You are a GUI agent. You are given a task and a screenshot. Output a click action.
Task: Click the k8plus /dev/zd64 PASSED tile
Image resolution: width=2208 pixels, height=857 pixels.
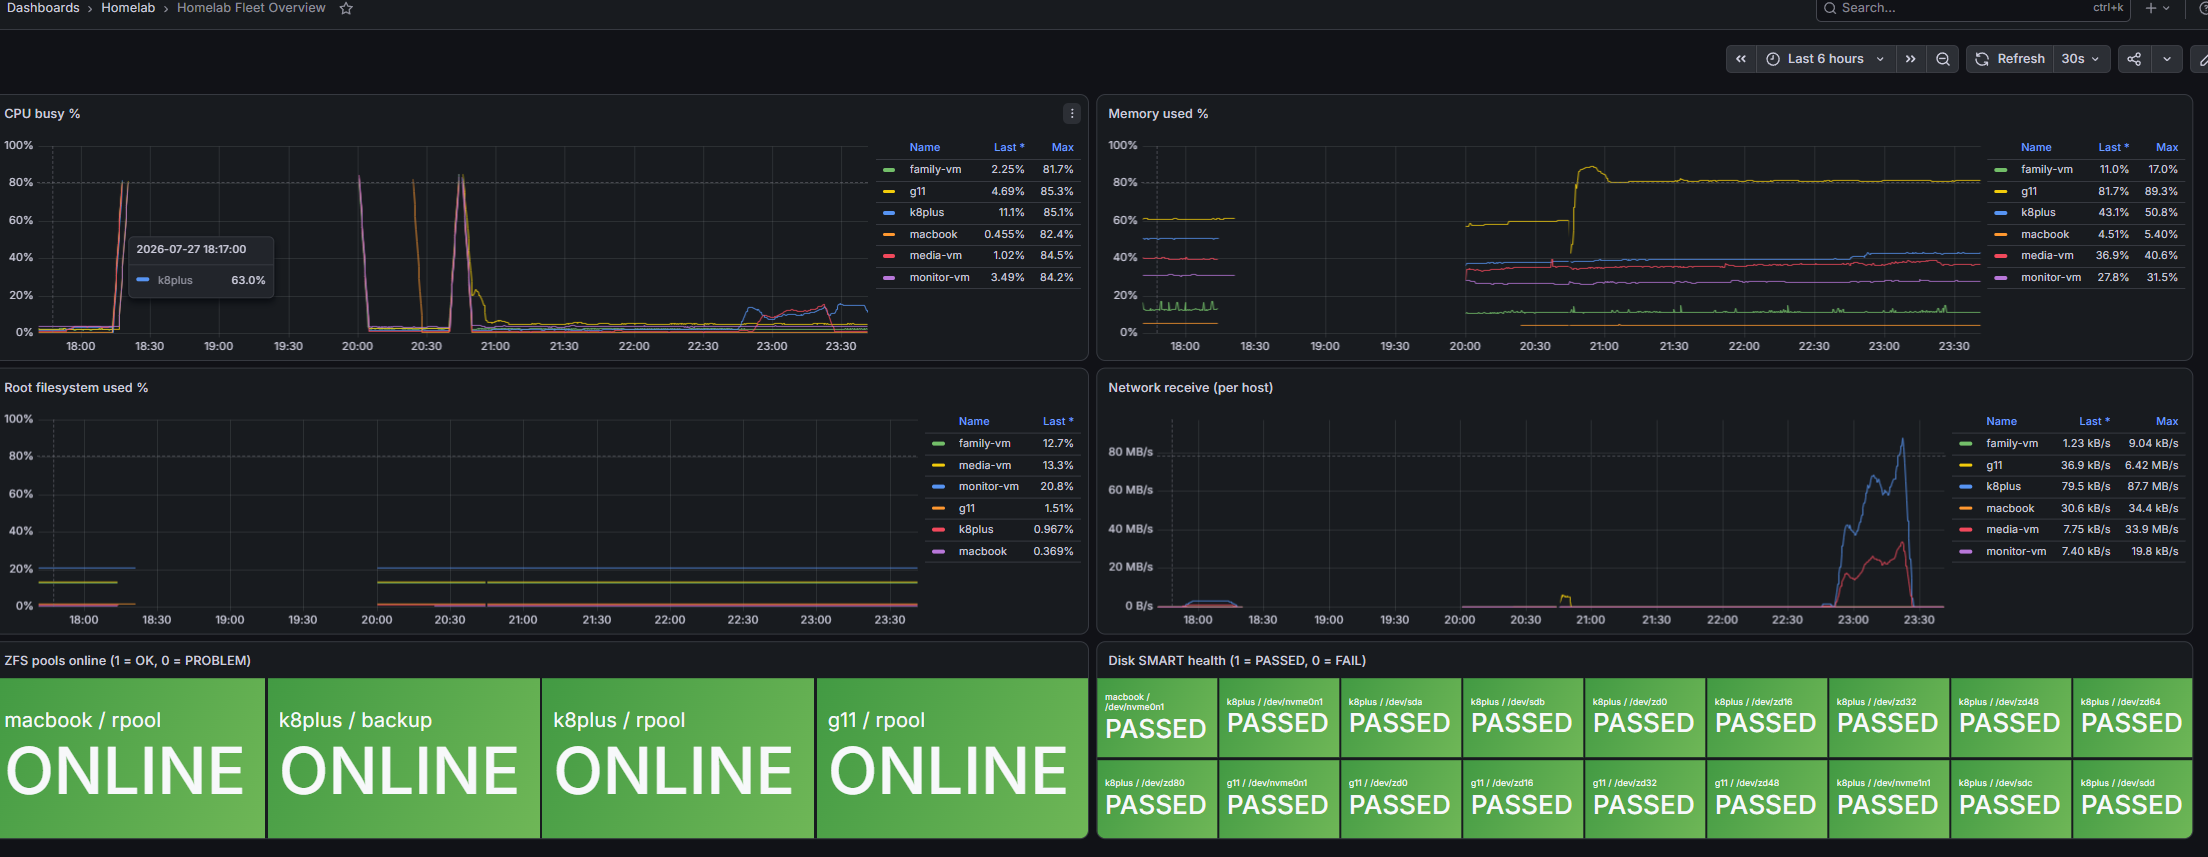pos(2133,718)
